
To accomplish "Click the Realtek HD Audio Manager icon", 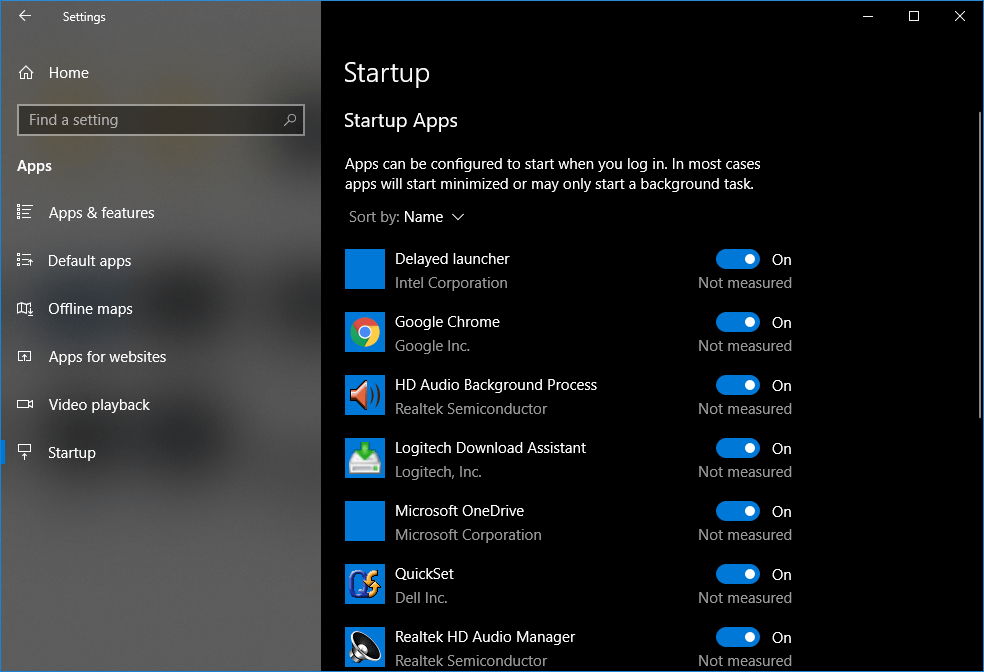I will tap(365, 647).
